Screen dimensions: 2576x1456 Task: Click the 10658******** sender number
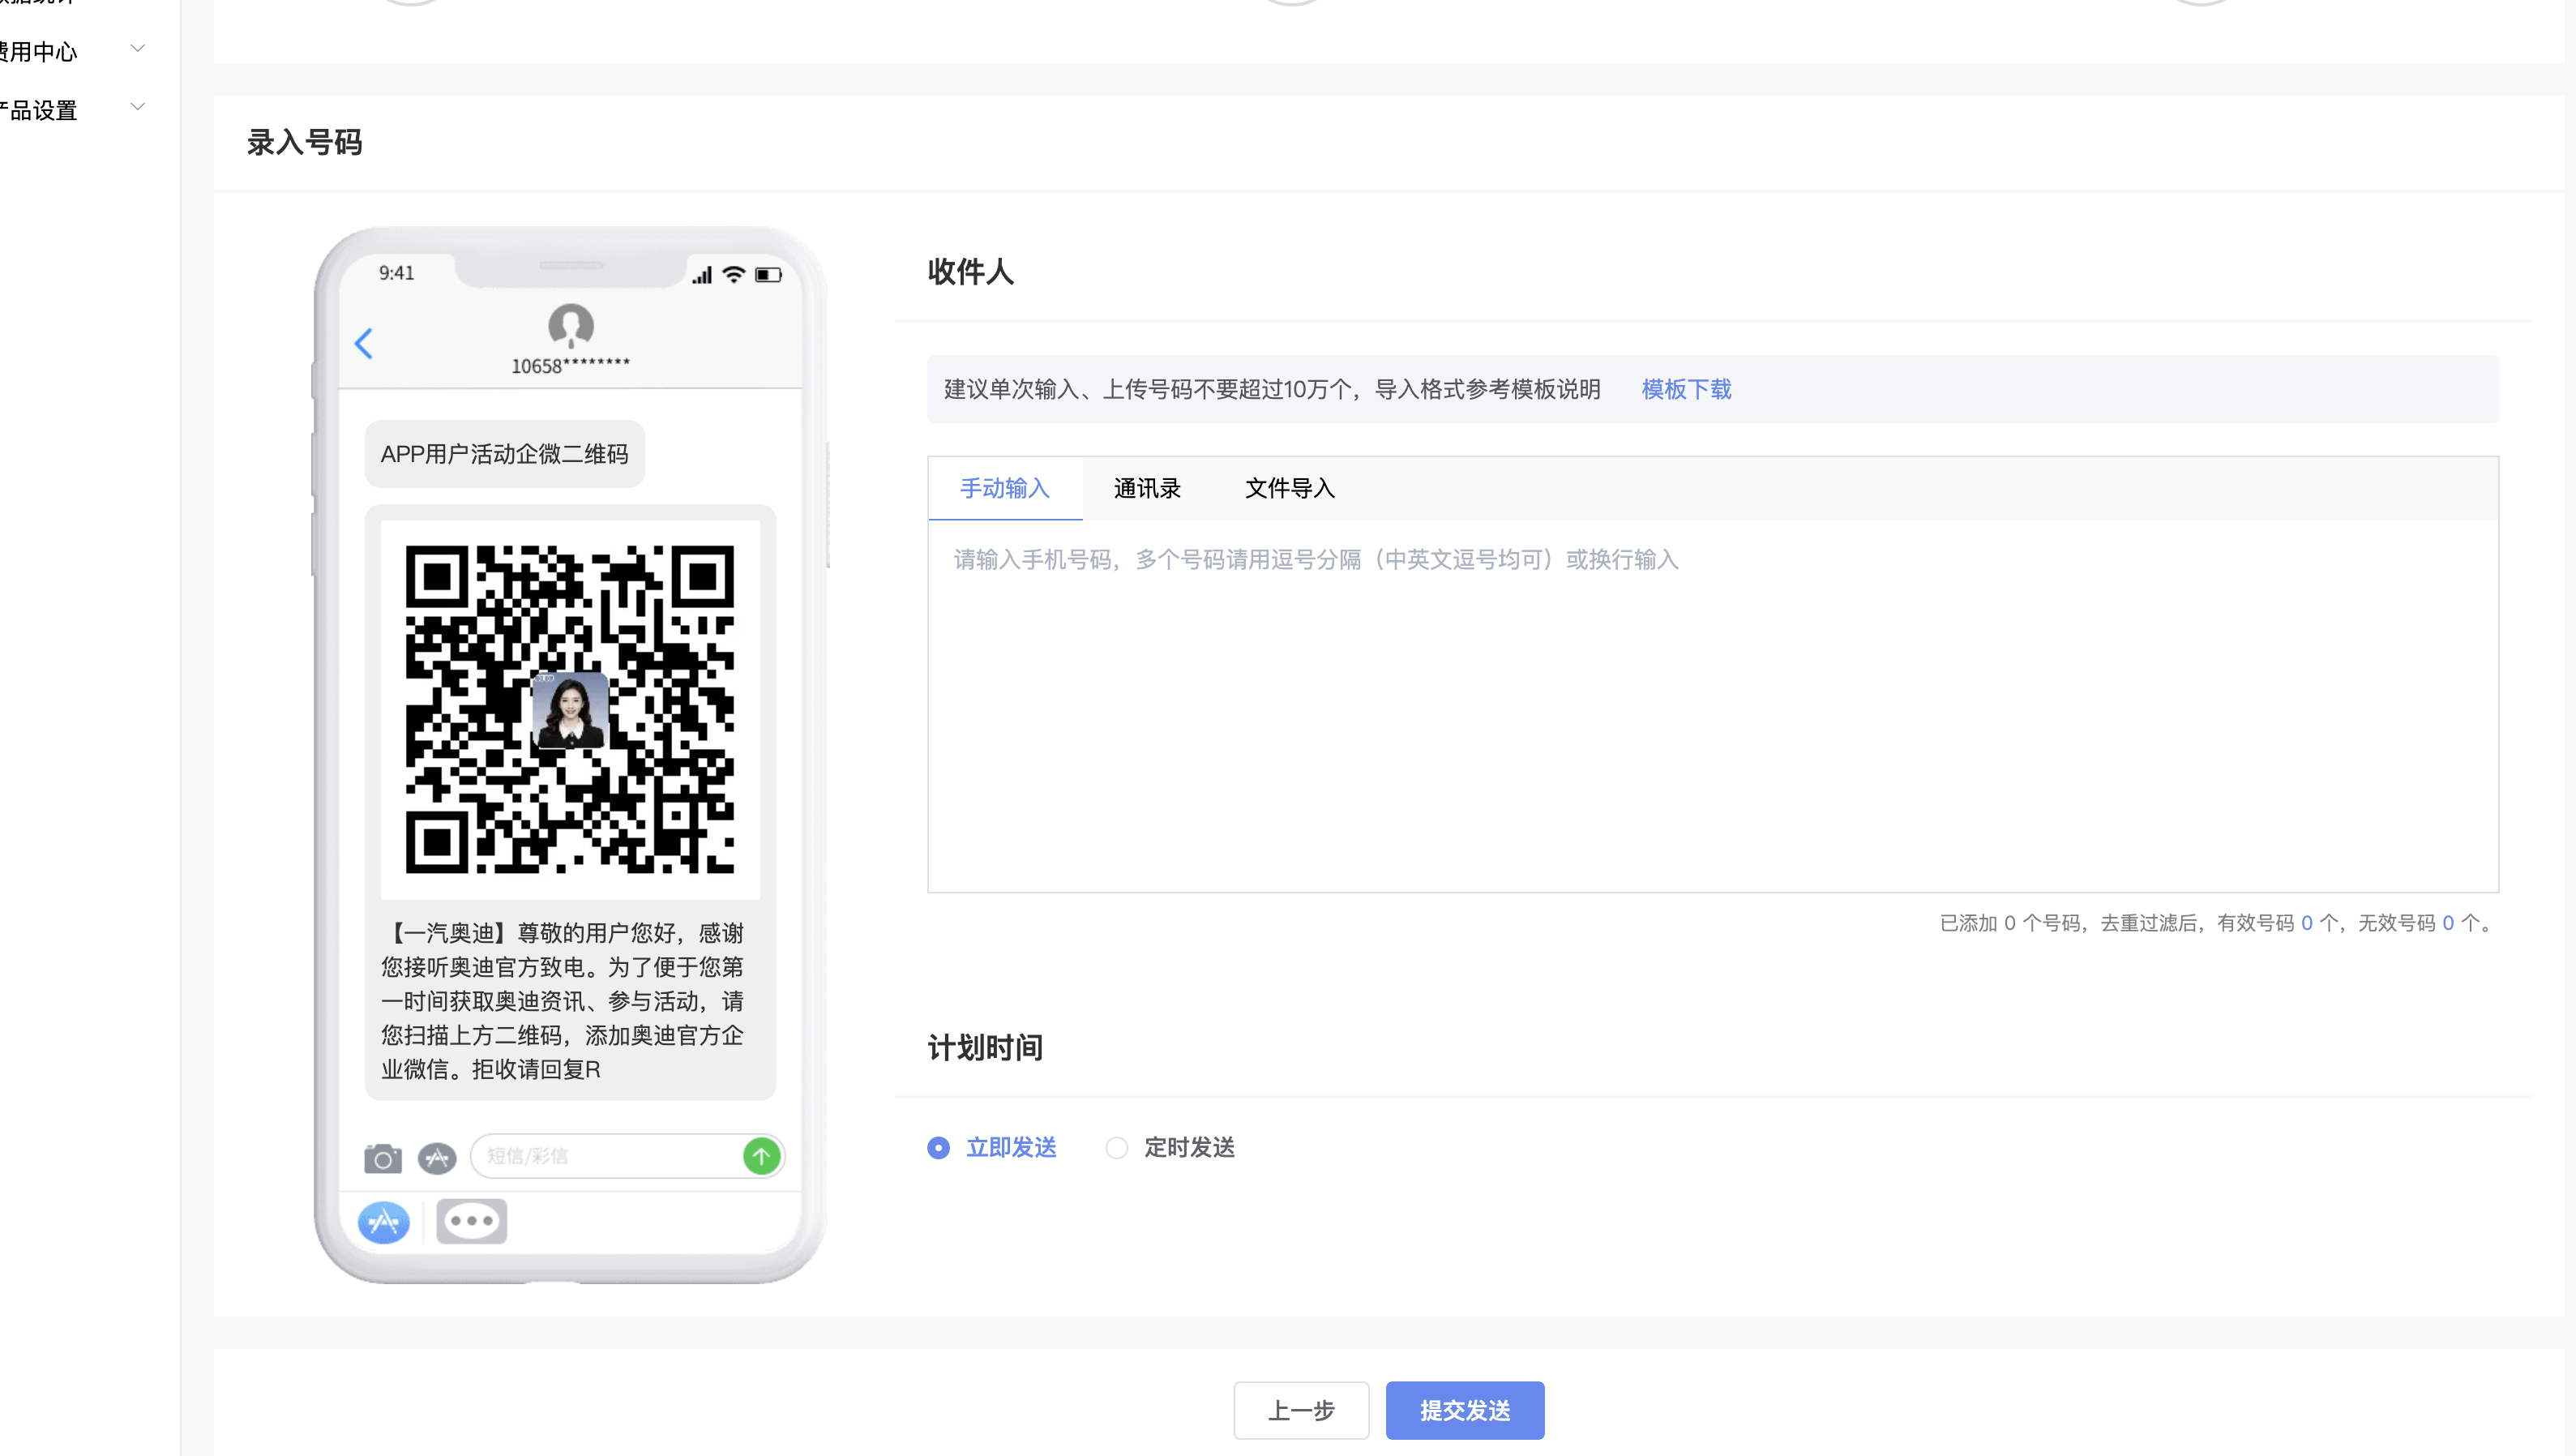[x=571, y=366]
